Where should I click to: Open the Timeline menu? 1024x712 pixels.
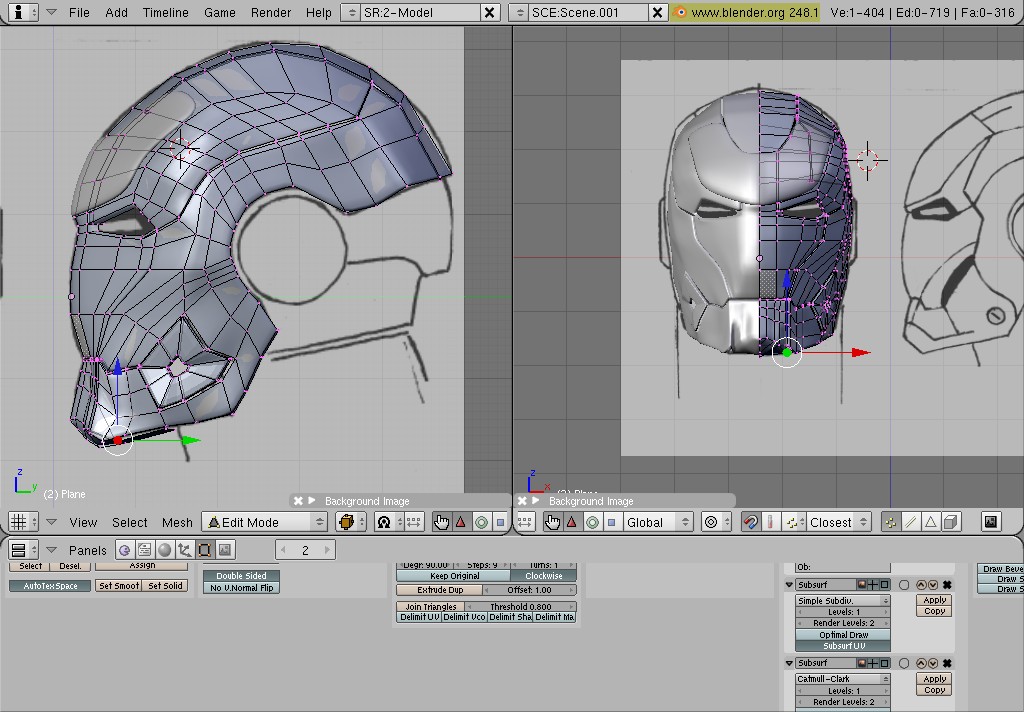click(x=165, y=12)
